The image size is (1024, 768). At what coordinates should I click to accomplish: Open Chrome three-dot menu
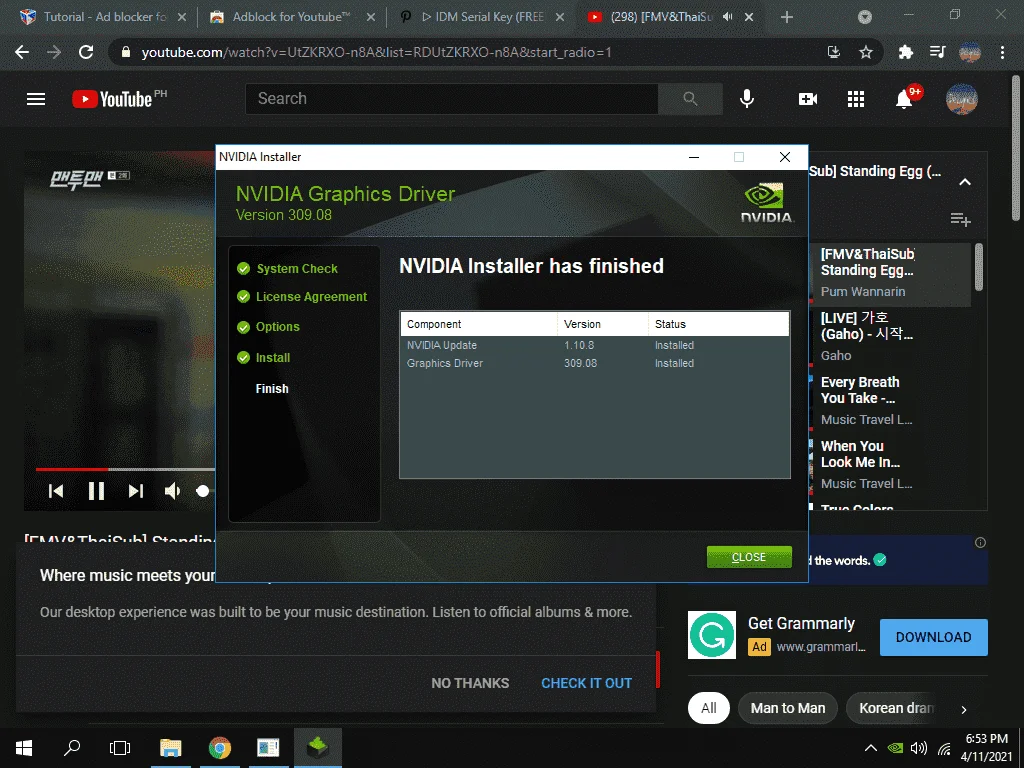1002,52
